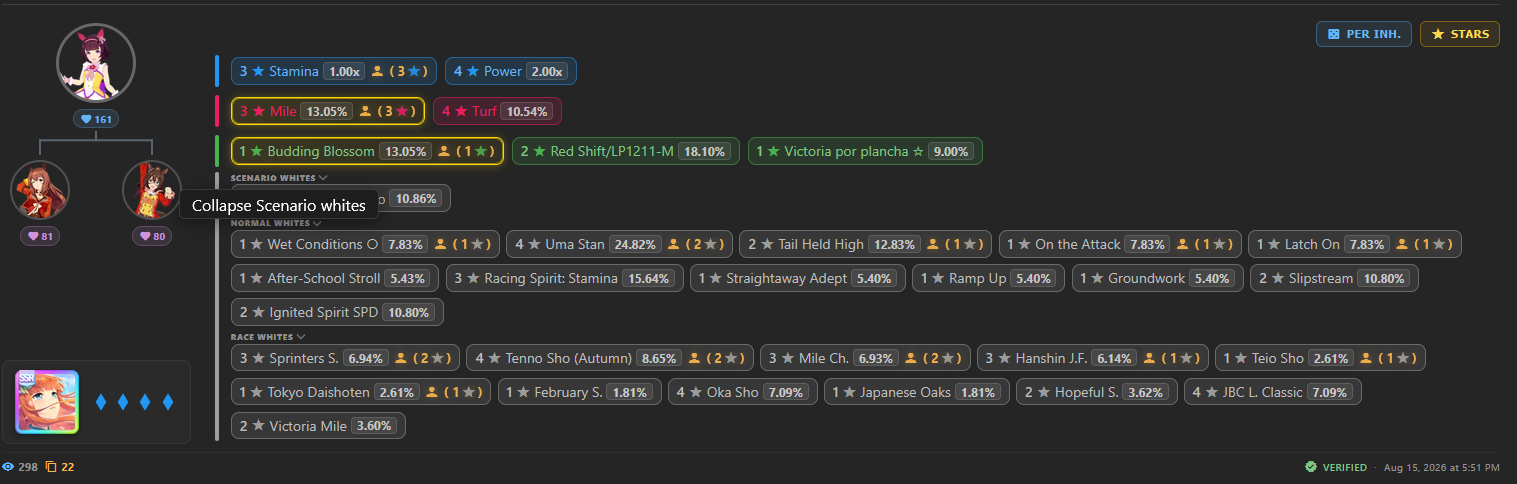Select the Budding Blossom green spark
Viewport: 1517px width, 484px height.
click(367, 151)
